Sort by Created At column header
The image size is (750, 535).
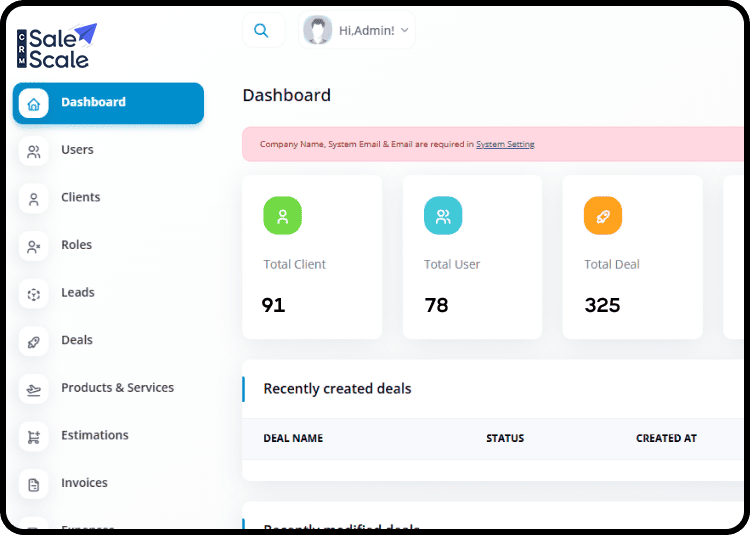666,439
